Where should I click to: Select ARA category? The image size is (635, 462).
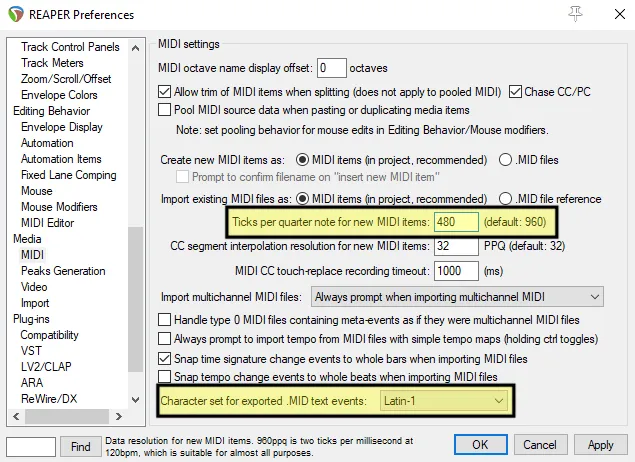click(32, 383)
